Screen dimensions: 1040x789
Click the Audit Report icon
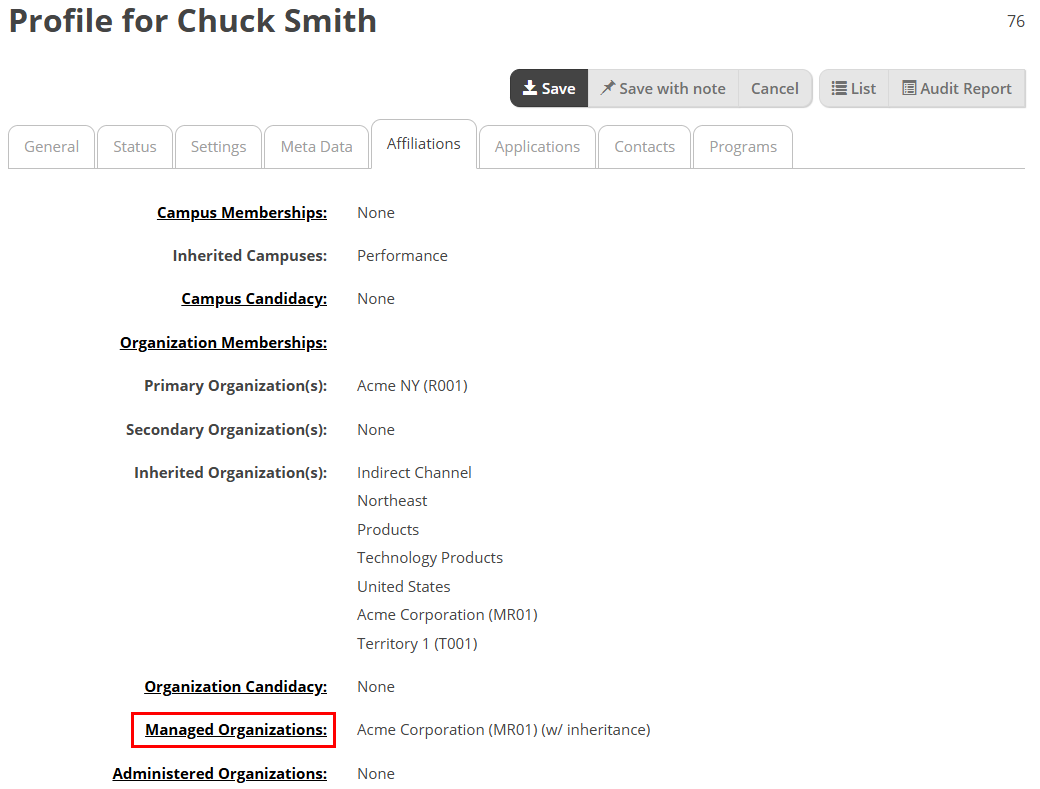909,88
